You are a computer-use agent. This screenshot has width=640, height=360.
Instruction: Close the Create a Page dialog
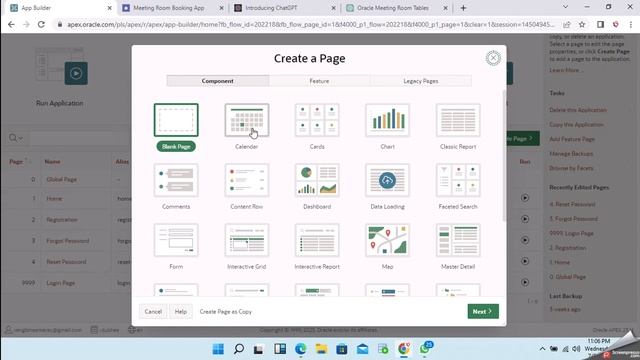pos(493,58)
